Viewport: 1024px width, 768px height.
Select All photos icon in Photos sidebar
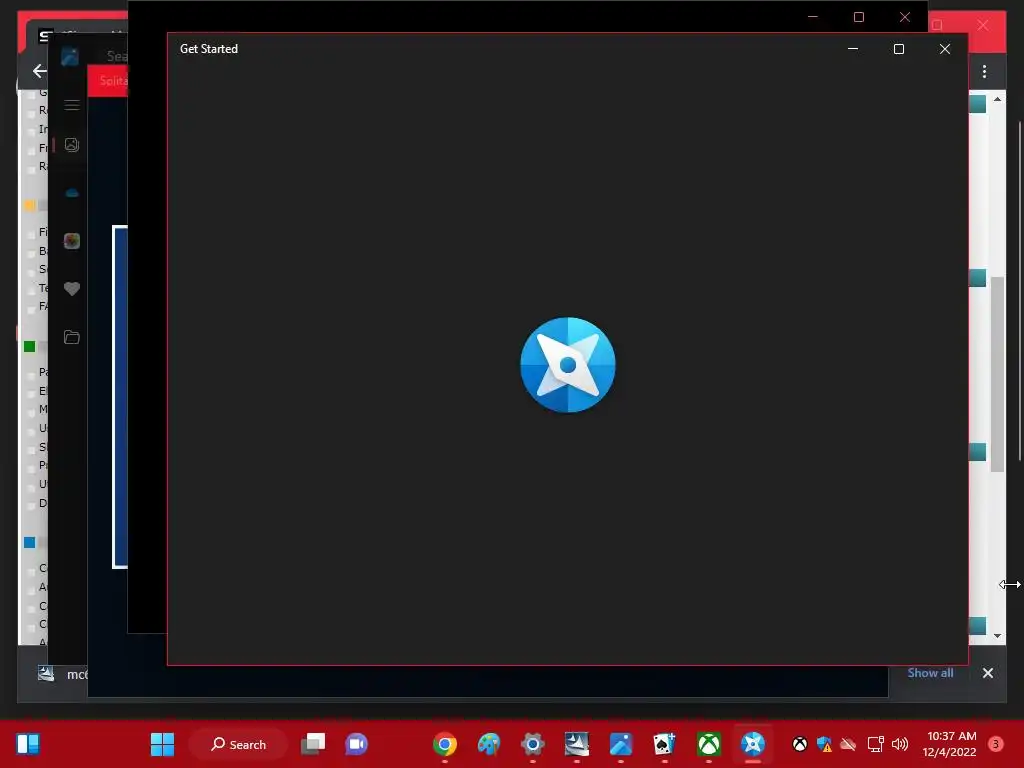72,145
